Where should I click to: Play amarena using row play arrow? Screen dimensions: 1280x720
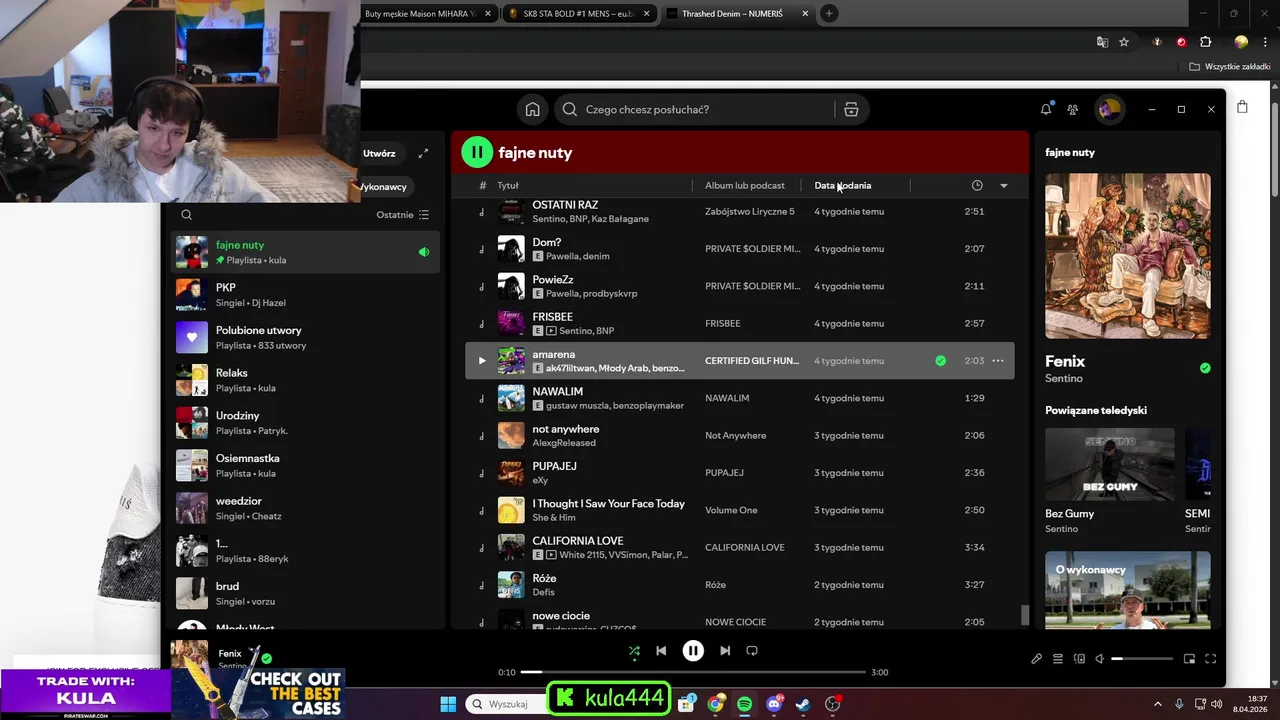tap(482, 361)
